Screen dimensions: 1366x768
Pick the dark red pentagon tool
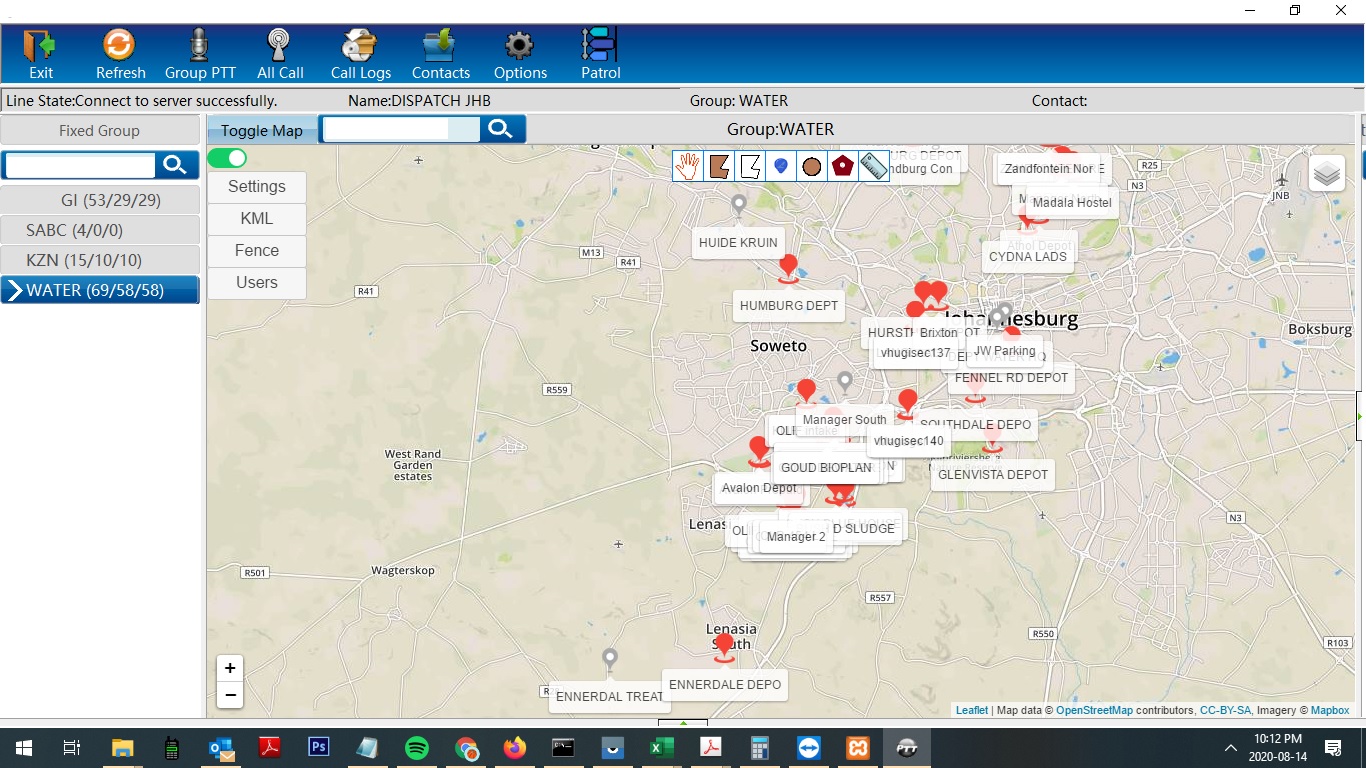tap(843, 166)
